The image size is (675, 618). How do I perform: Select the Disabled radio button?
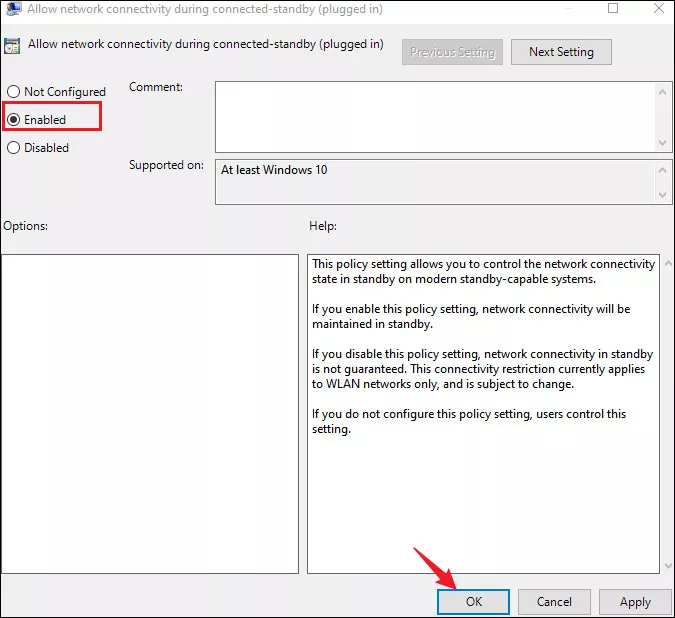pyautogui.click(x=14, y=148)
